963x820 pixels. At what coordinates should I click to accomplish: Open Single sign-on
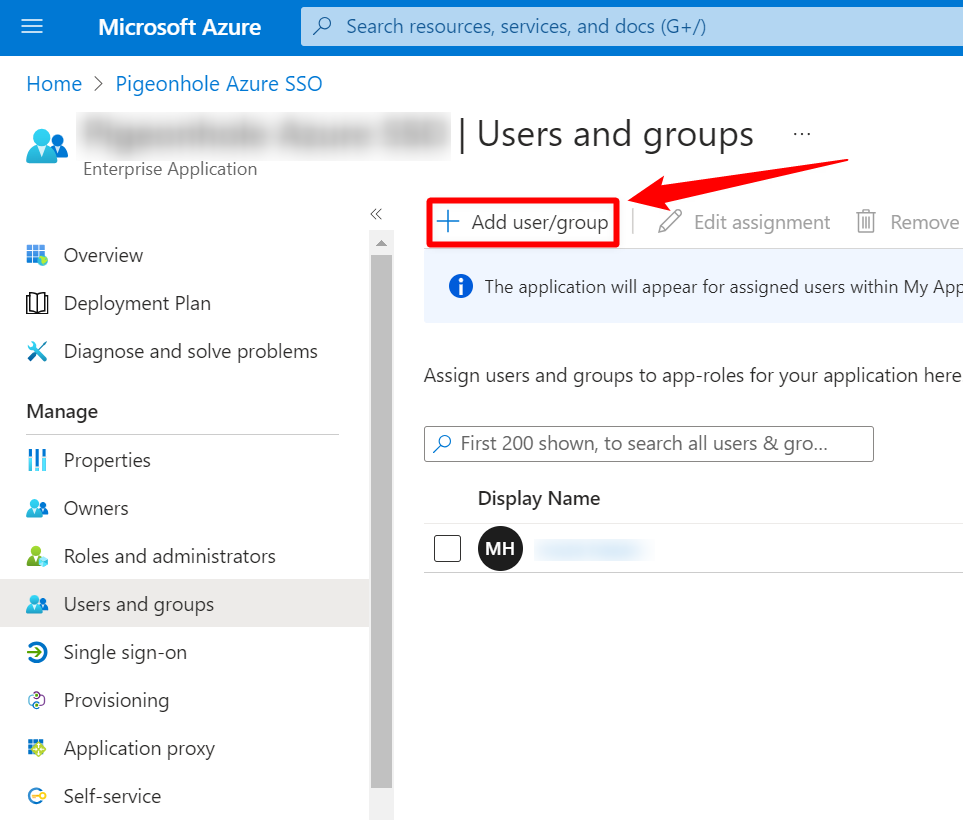click(125, 652)
